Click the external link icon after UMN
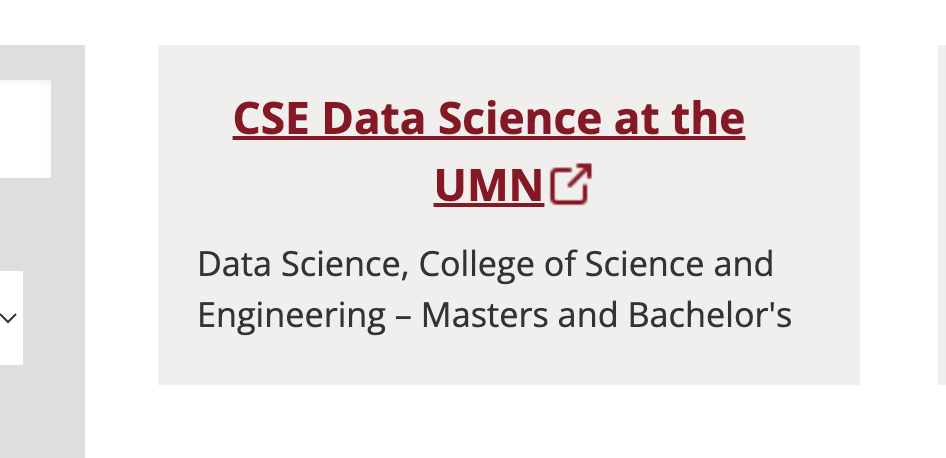This screenshot has height=458, width=946. (571, 184)
